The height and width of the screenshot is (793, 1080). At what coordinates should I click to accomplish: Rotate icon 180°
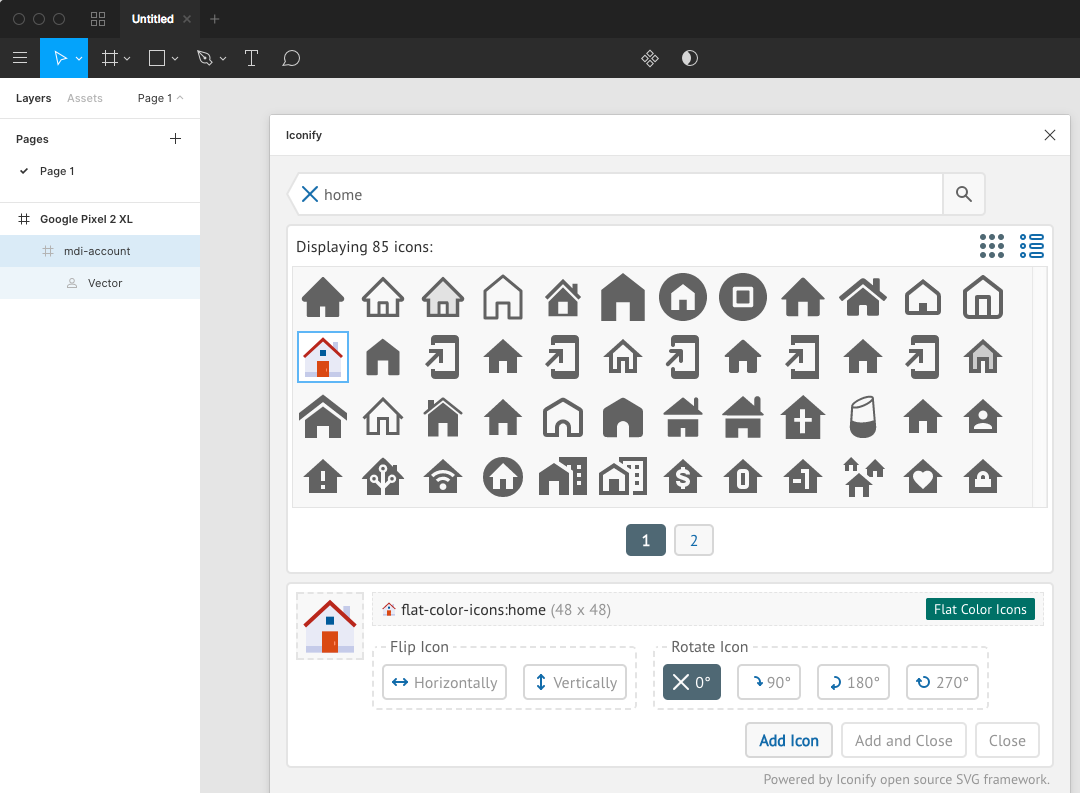point(853,682)
